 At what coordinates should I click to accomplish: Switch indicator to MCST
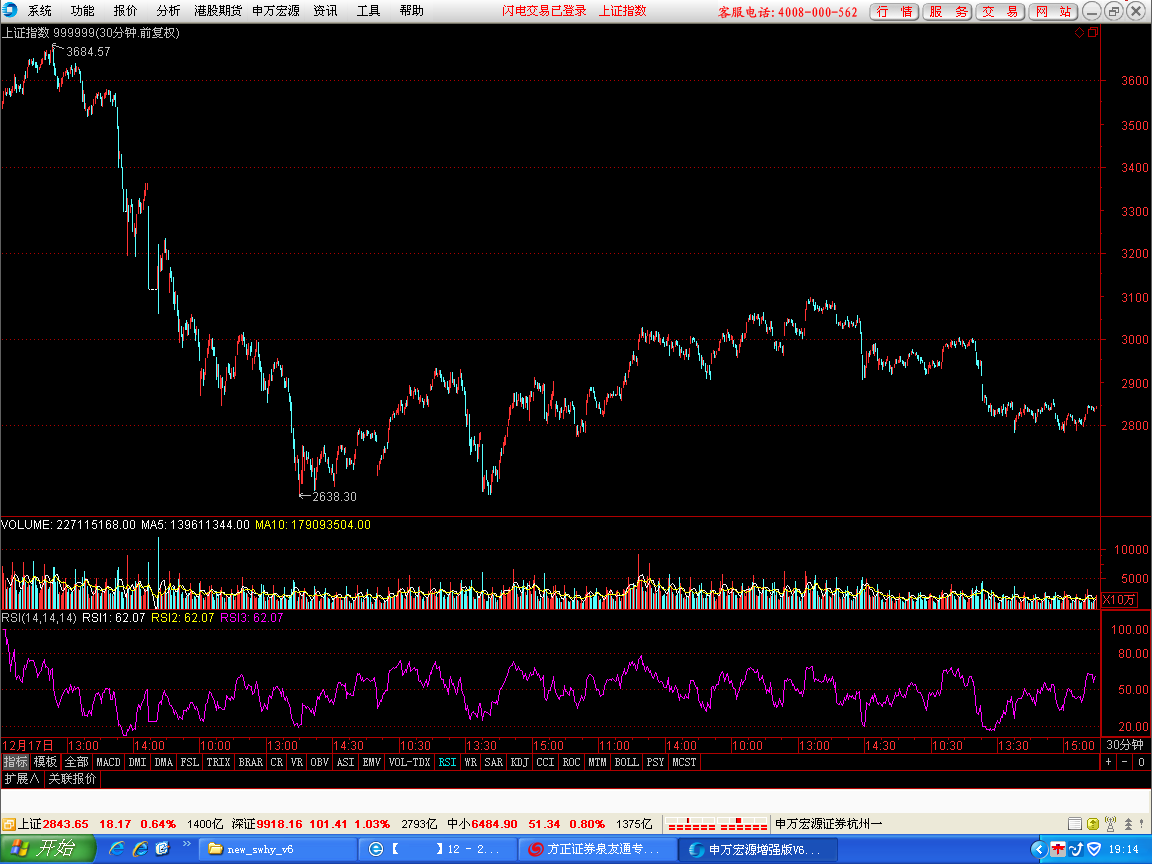coord(684,762)
